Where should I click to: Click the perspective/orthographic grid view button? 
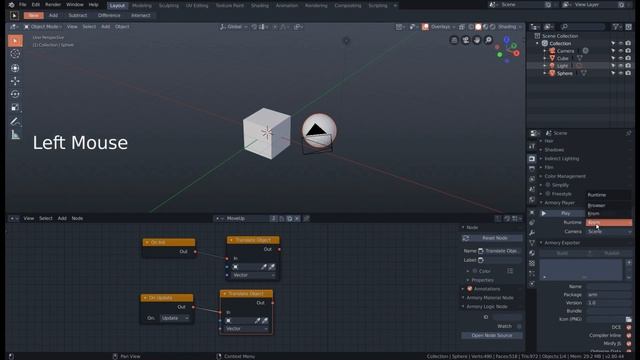[454, 40]
